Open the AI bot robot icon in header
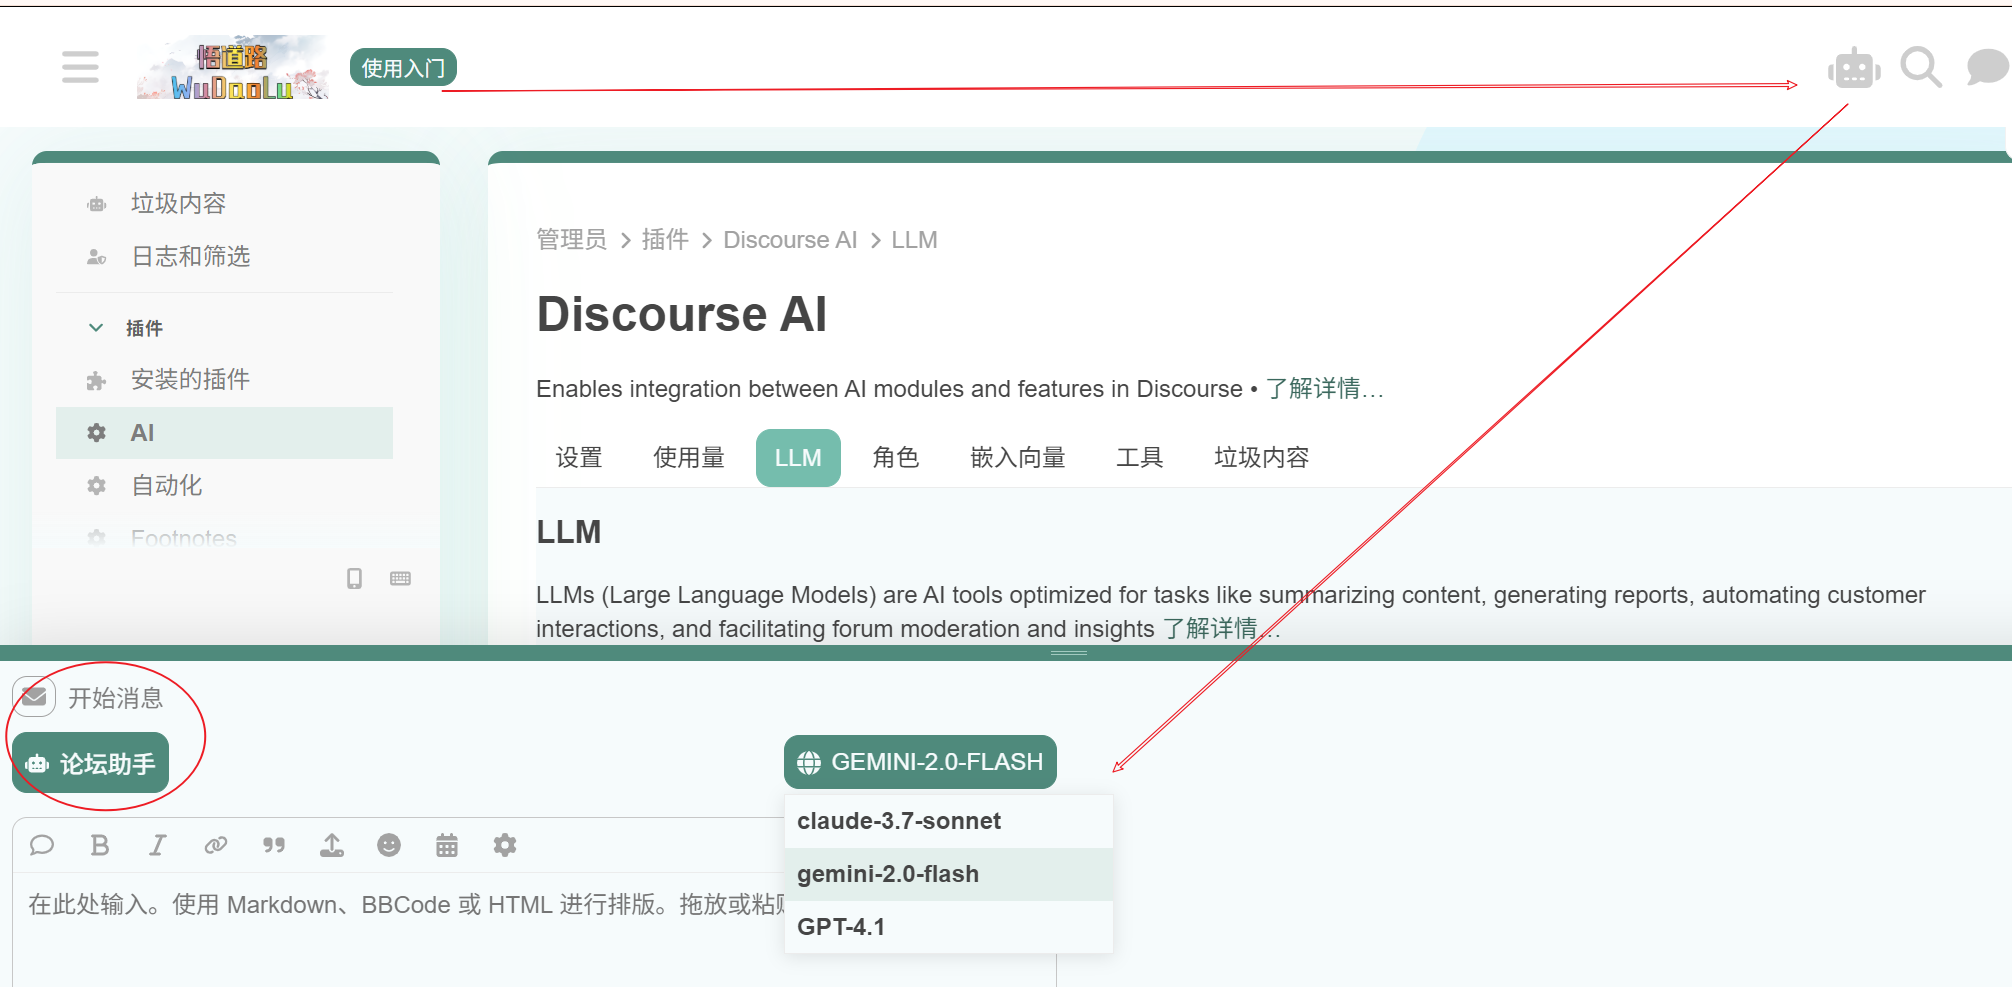Image resolution: width=2012 pixels, height=987 pixels. [1854, 68]
